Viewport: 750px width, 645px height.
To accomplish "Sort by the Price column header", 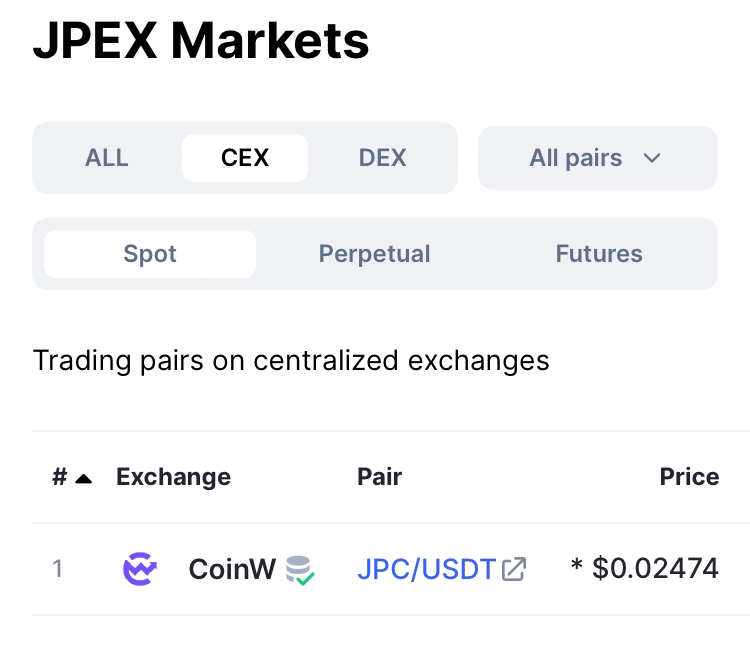I will pyautogui.click(x=689, y=476).
